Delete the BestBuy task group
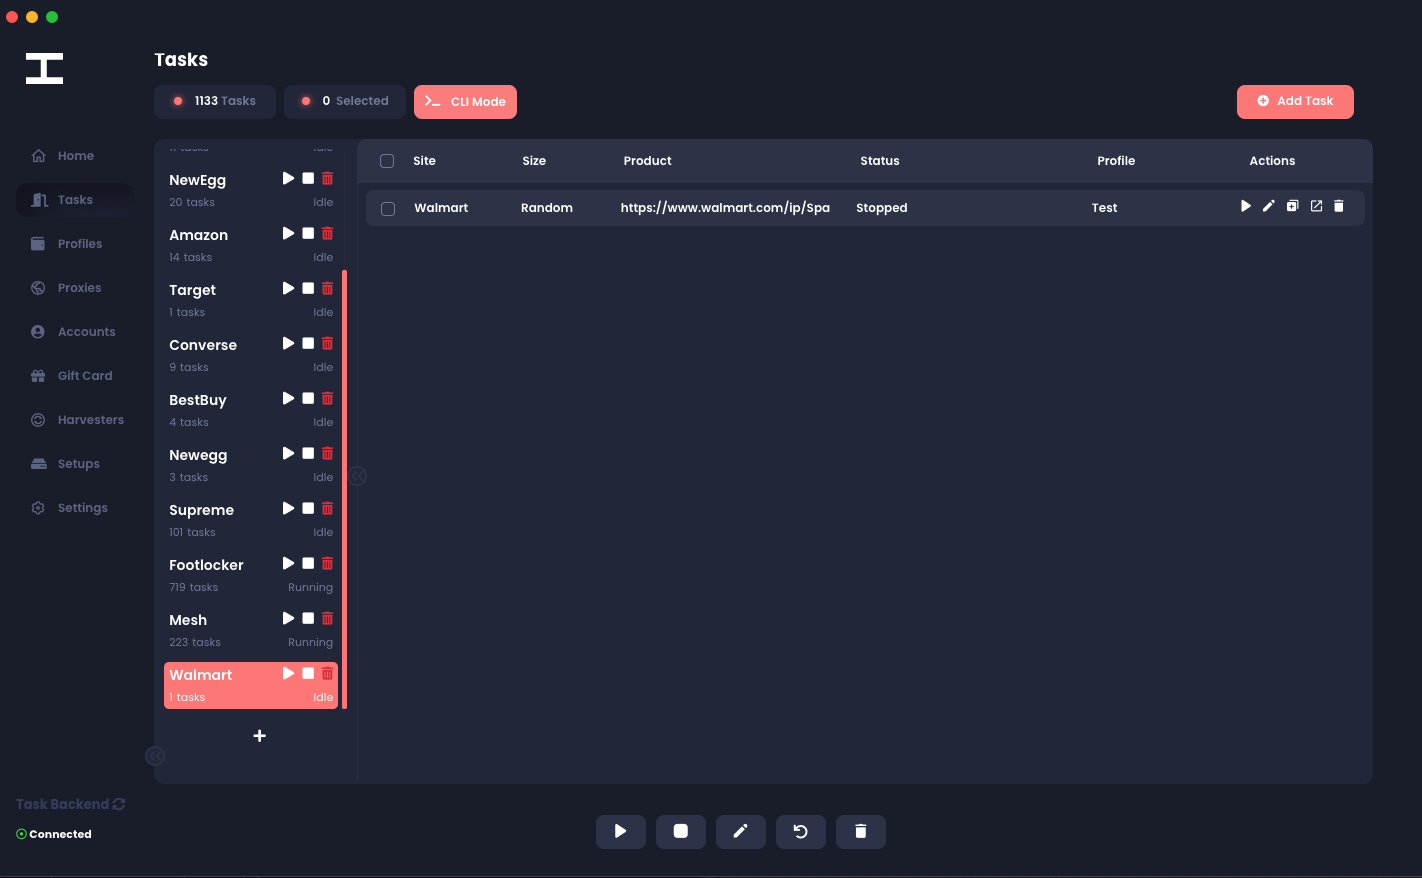 (327, 398)
